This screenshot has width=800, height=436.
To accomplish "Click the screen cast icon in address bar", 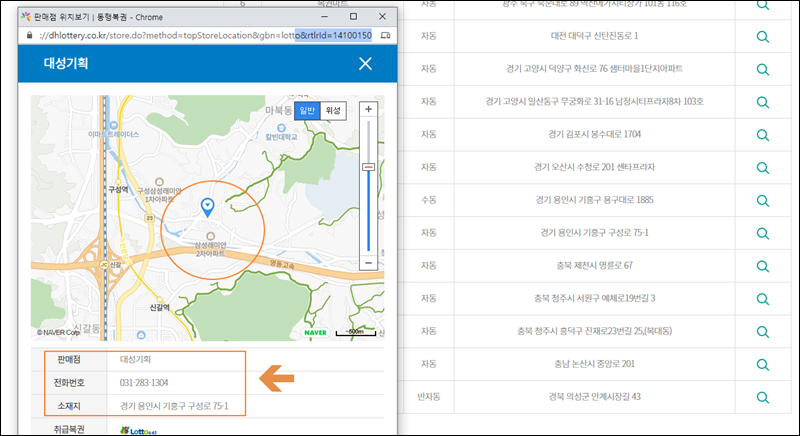I will click(386, 35).
